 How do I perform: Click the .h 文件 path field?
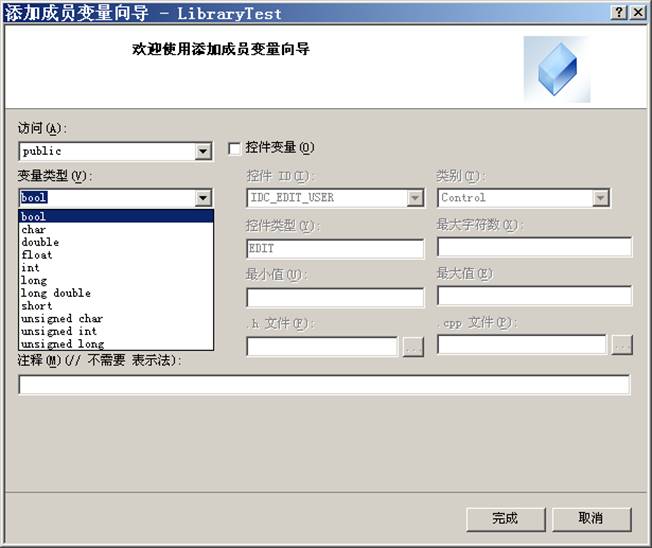pos(322,346)
